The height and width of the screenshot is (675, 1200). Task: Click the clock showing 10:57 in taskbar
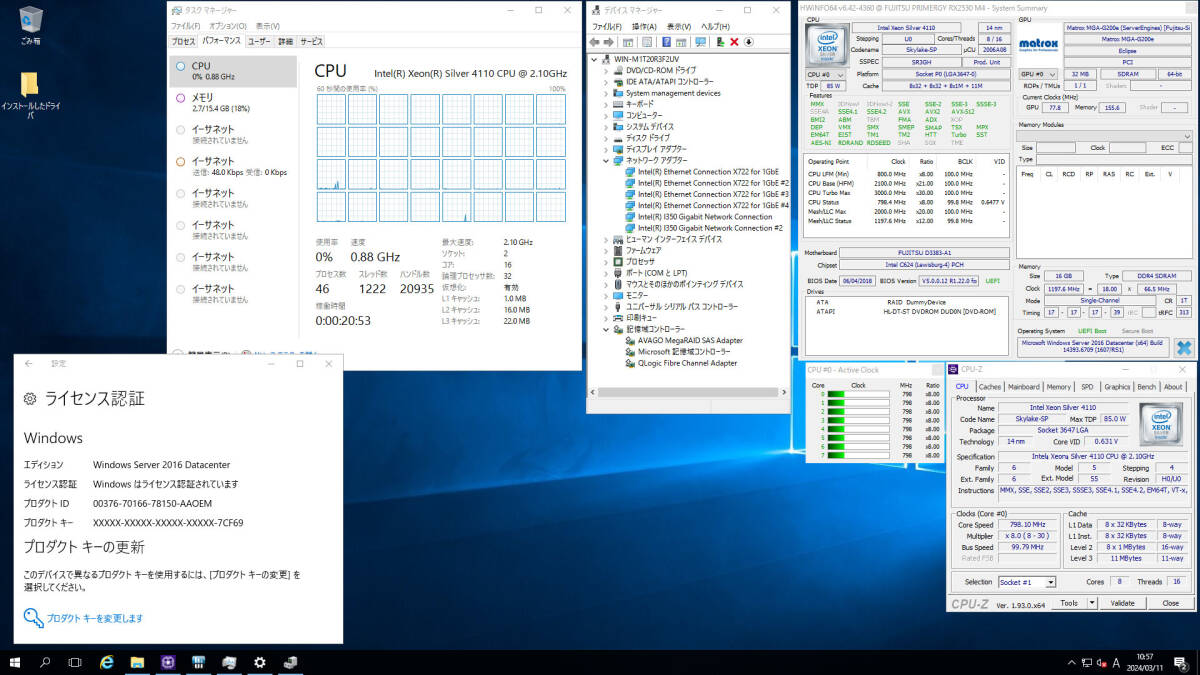1147,662
